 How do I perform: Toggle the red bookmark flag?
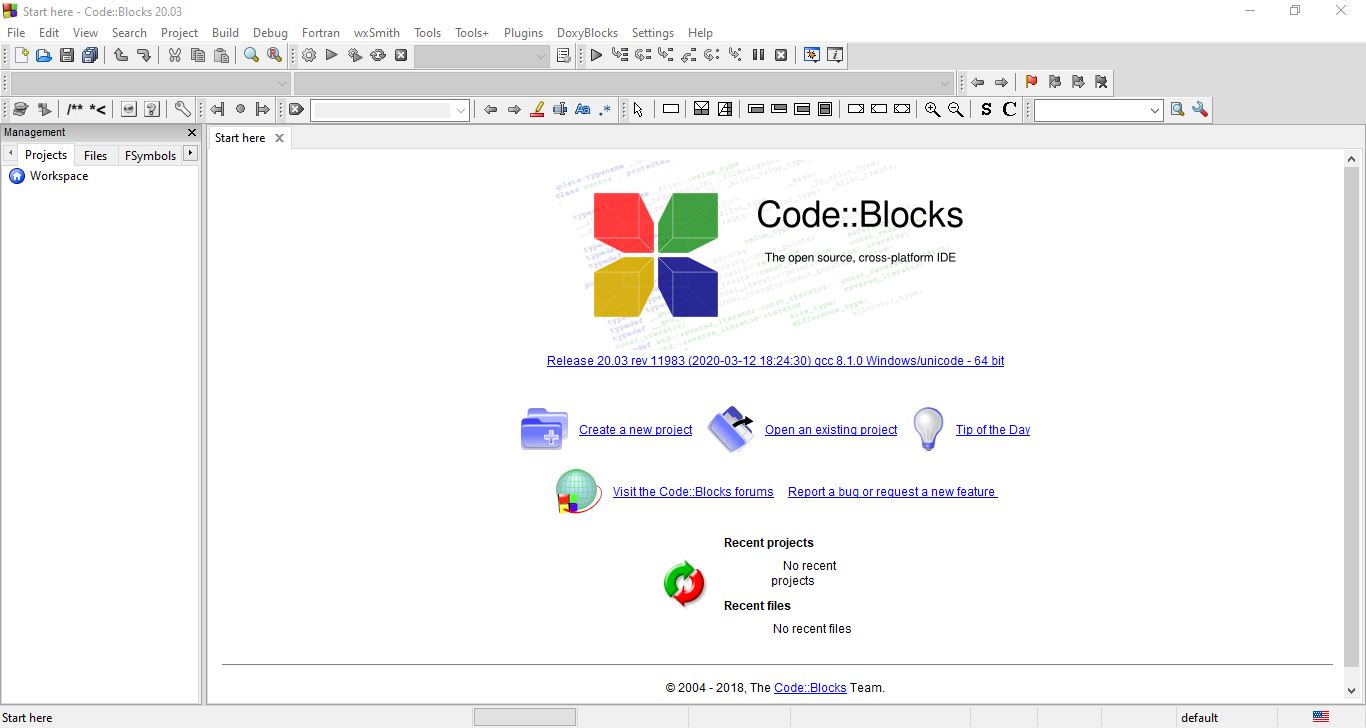point(1032,82)
